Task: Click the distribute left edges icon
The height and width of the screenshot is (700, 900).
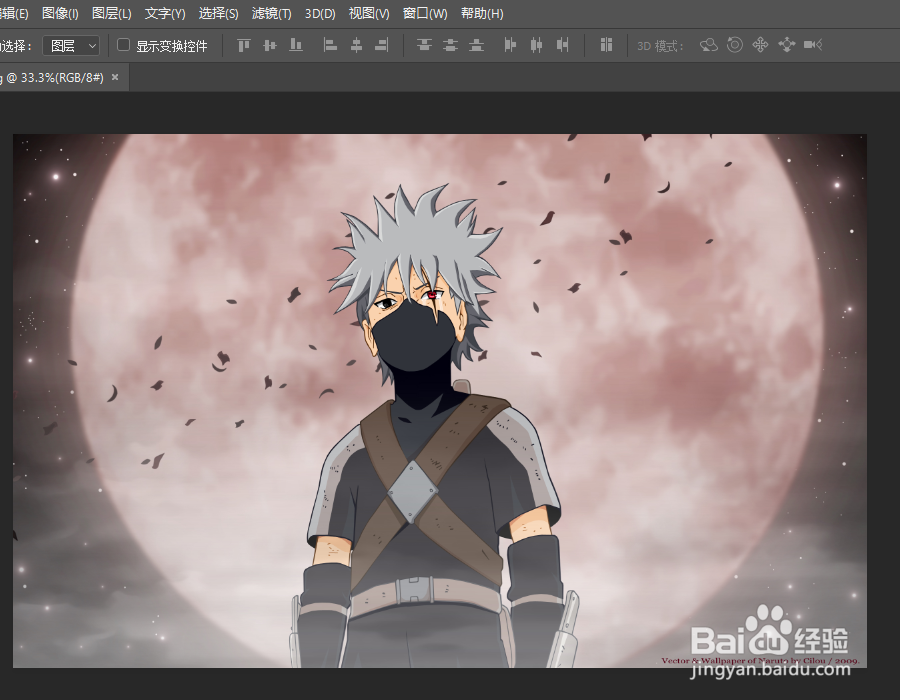Action: [x=510, y=45]
